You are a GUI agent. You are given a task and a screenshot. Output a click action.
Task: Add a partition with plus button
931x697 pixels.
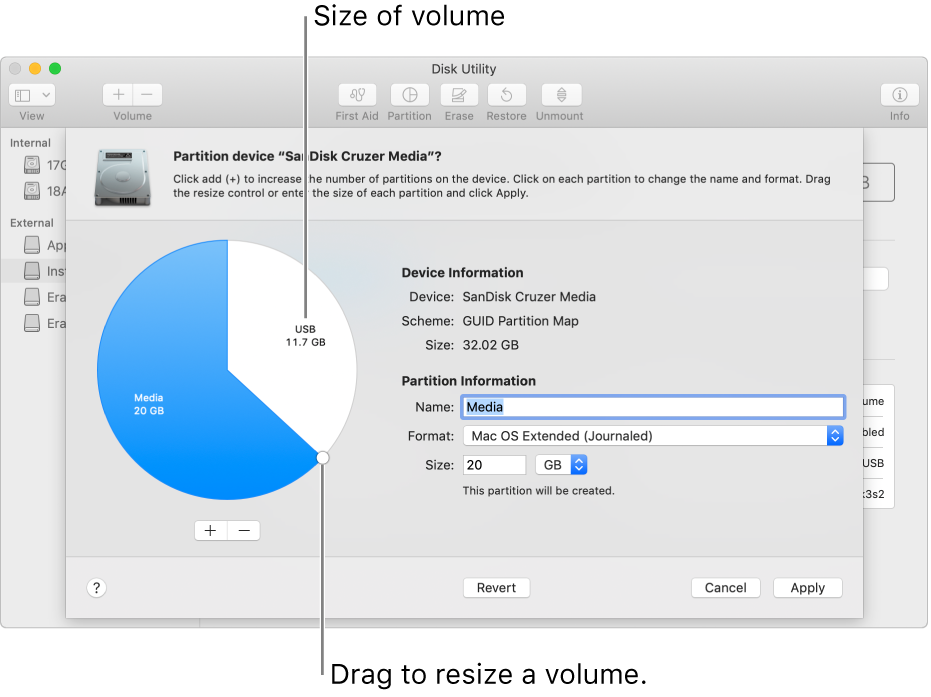tap(211, 530)
